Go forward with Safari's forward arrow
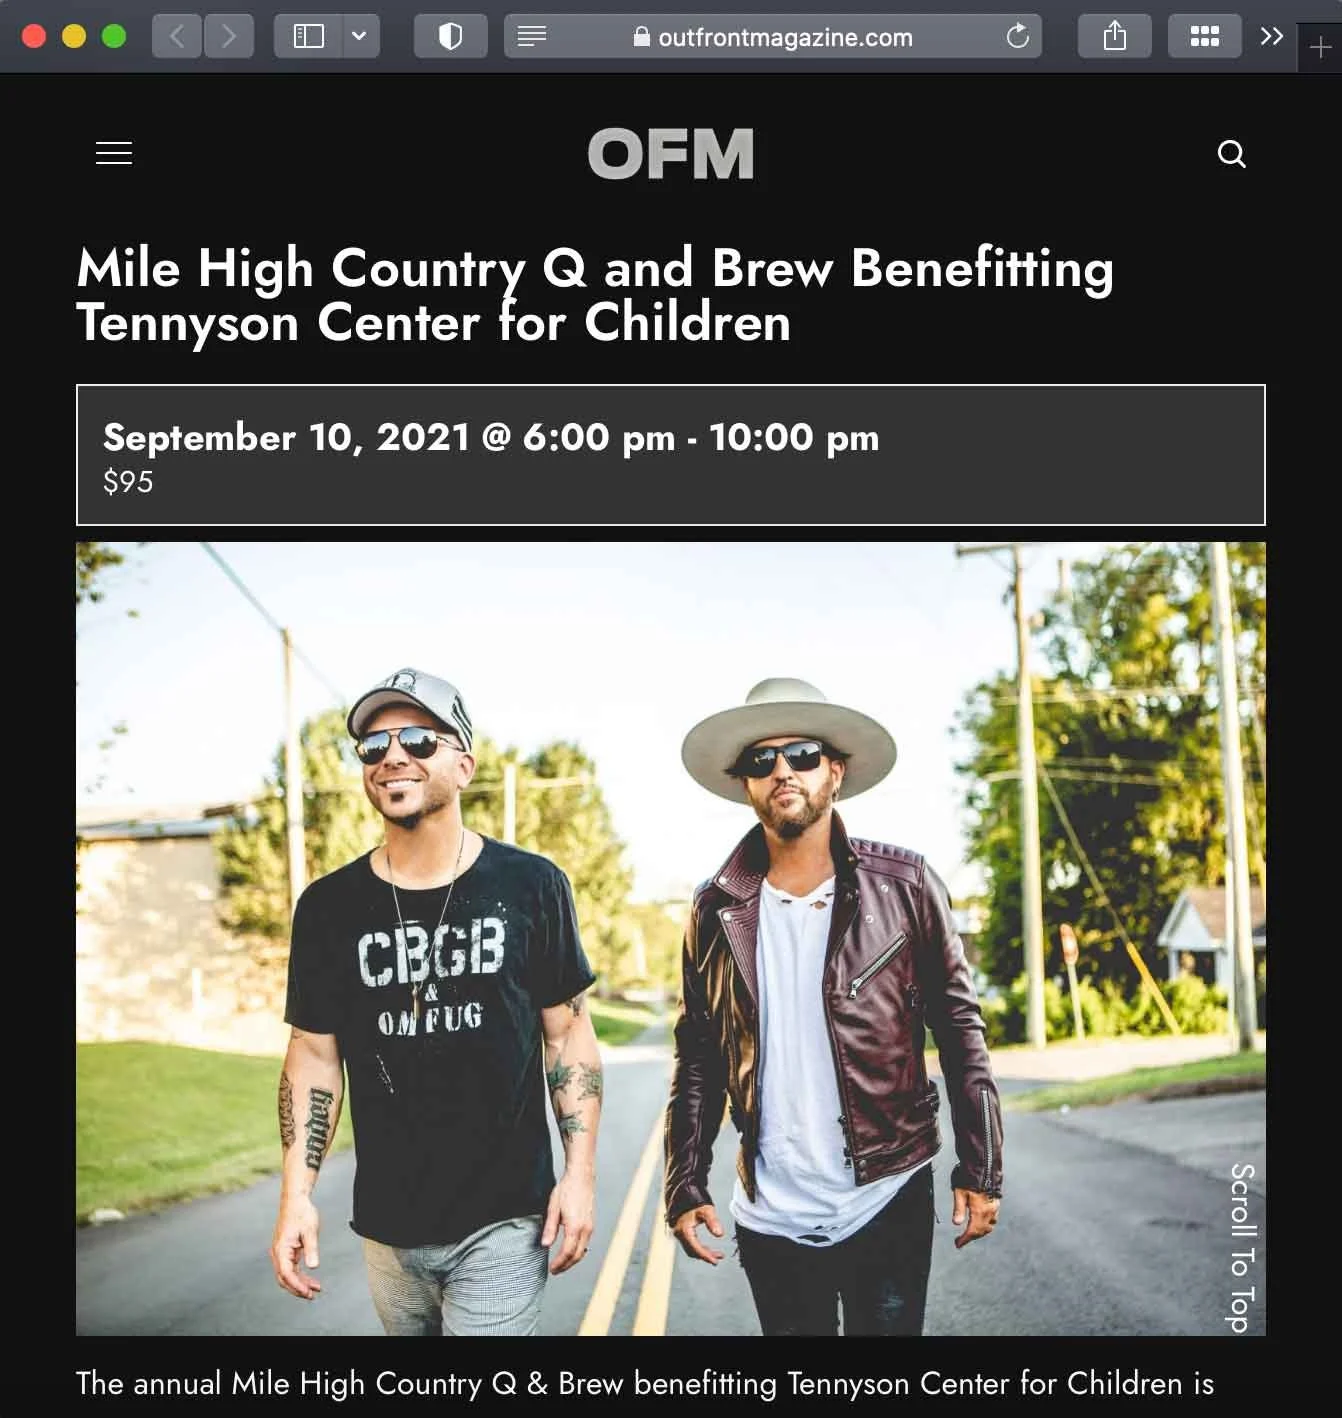The height and width of the screenshot is (1418, 1342). tap(229, 37)
